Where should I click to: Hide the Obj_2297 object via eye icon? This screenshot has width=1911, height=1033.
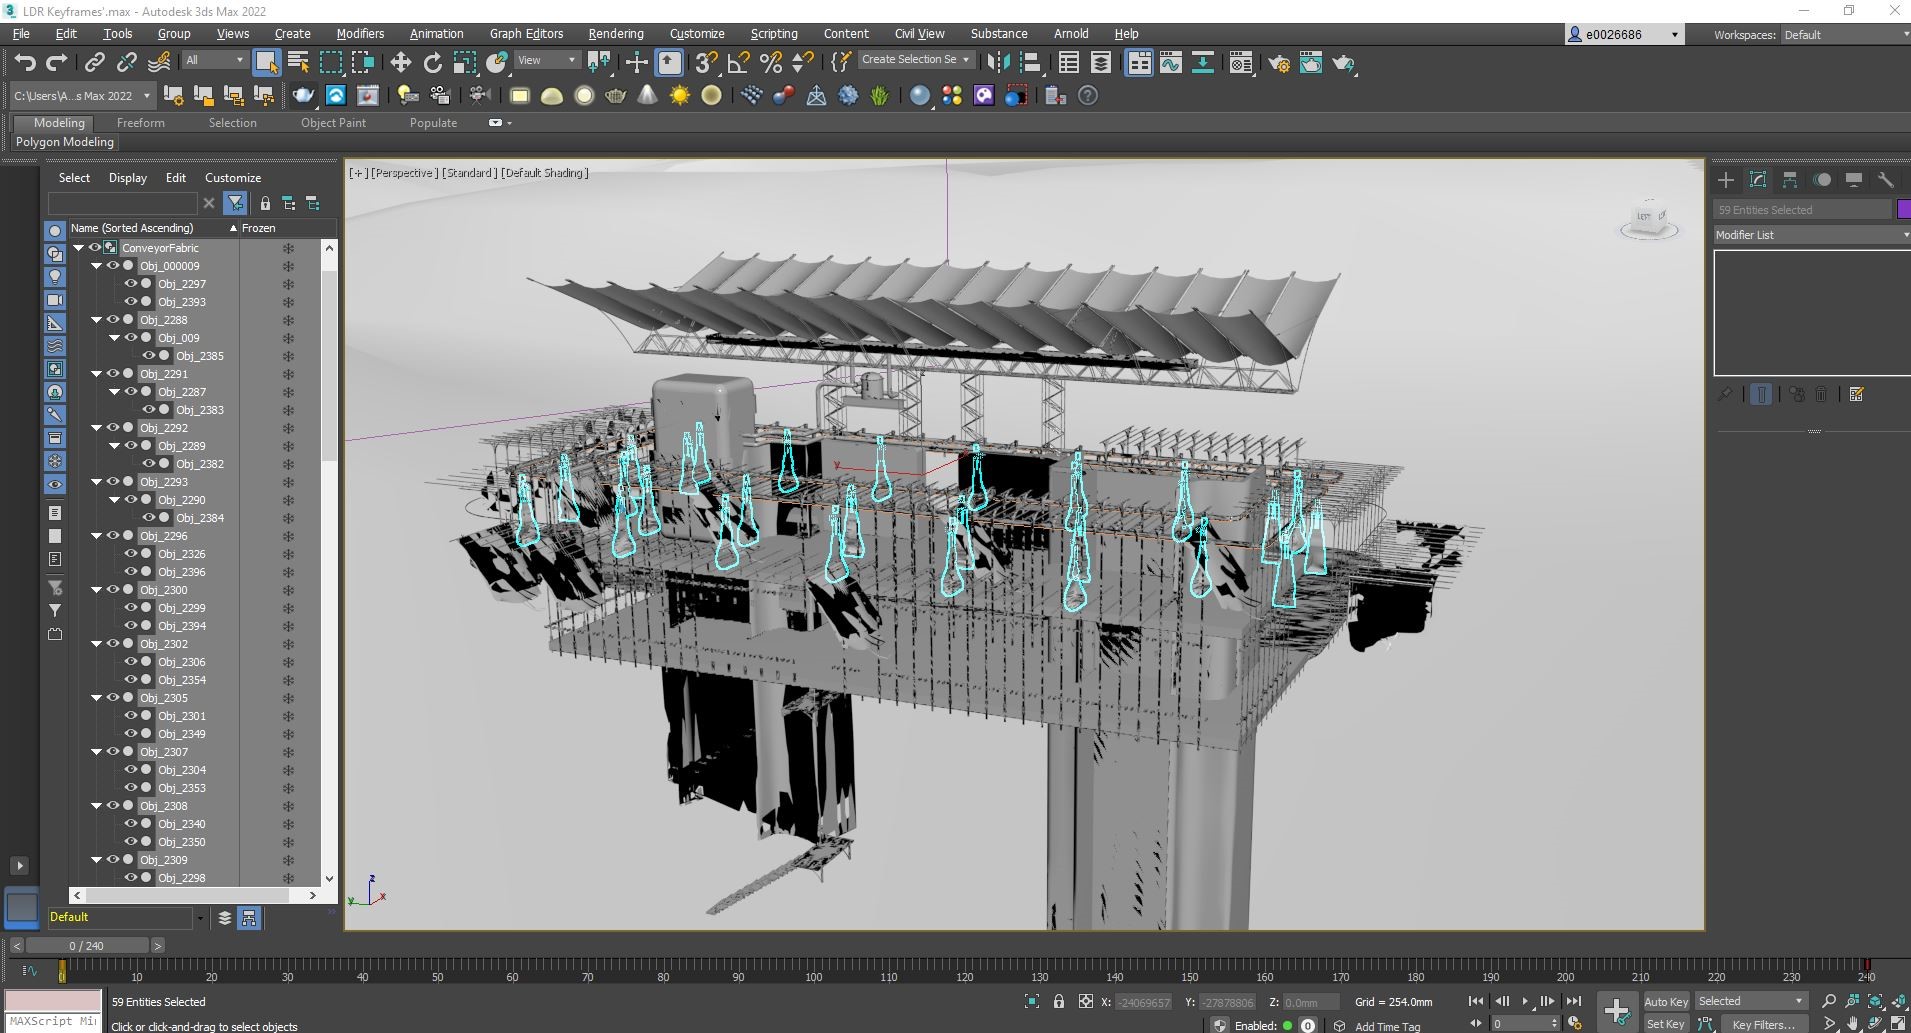130,284
